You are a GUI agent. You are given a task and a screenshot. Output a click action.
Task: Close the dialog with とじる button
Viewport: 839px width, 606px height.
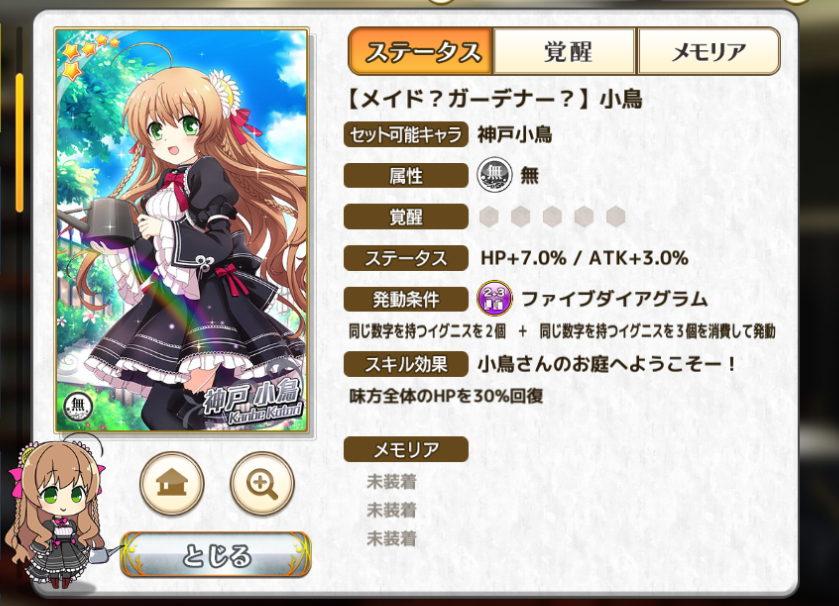pyautogui.click(x=216, y=555)
